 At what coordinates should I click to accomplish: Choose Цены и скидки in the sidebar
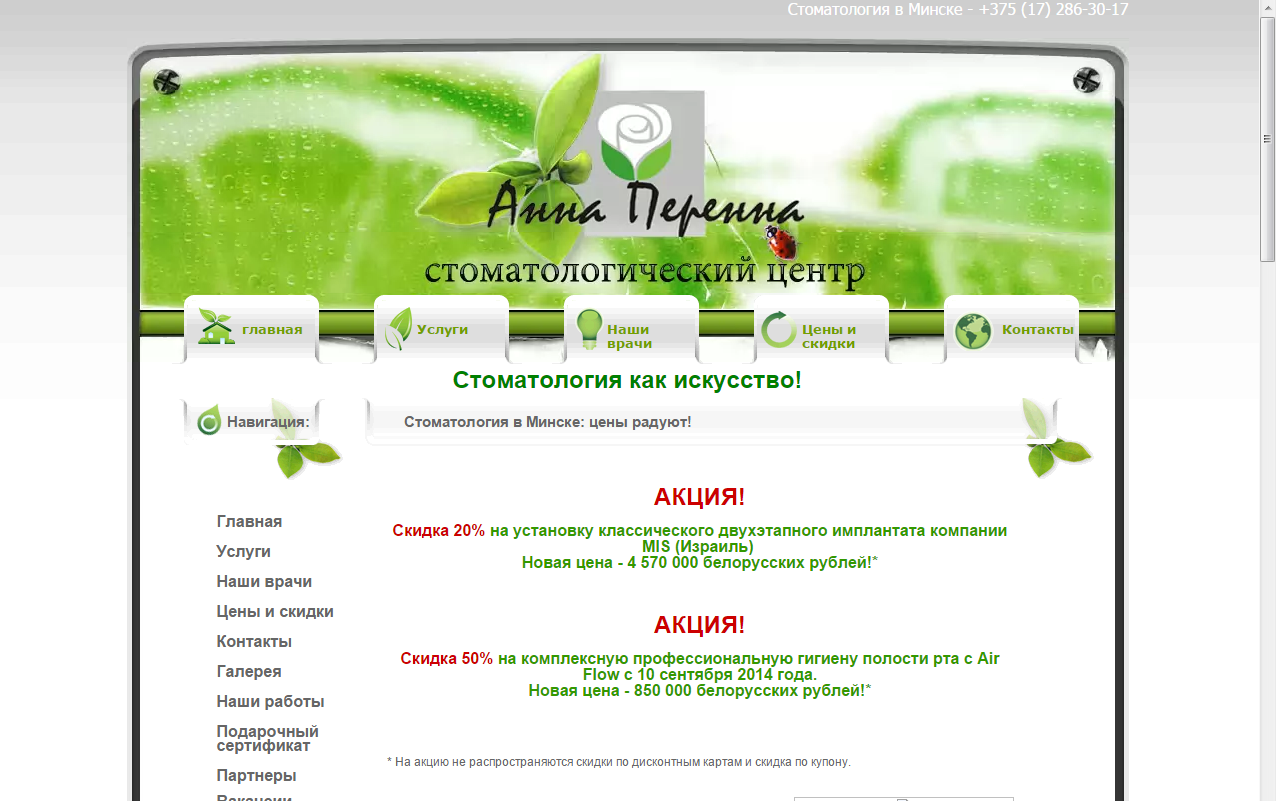(275, 611)
